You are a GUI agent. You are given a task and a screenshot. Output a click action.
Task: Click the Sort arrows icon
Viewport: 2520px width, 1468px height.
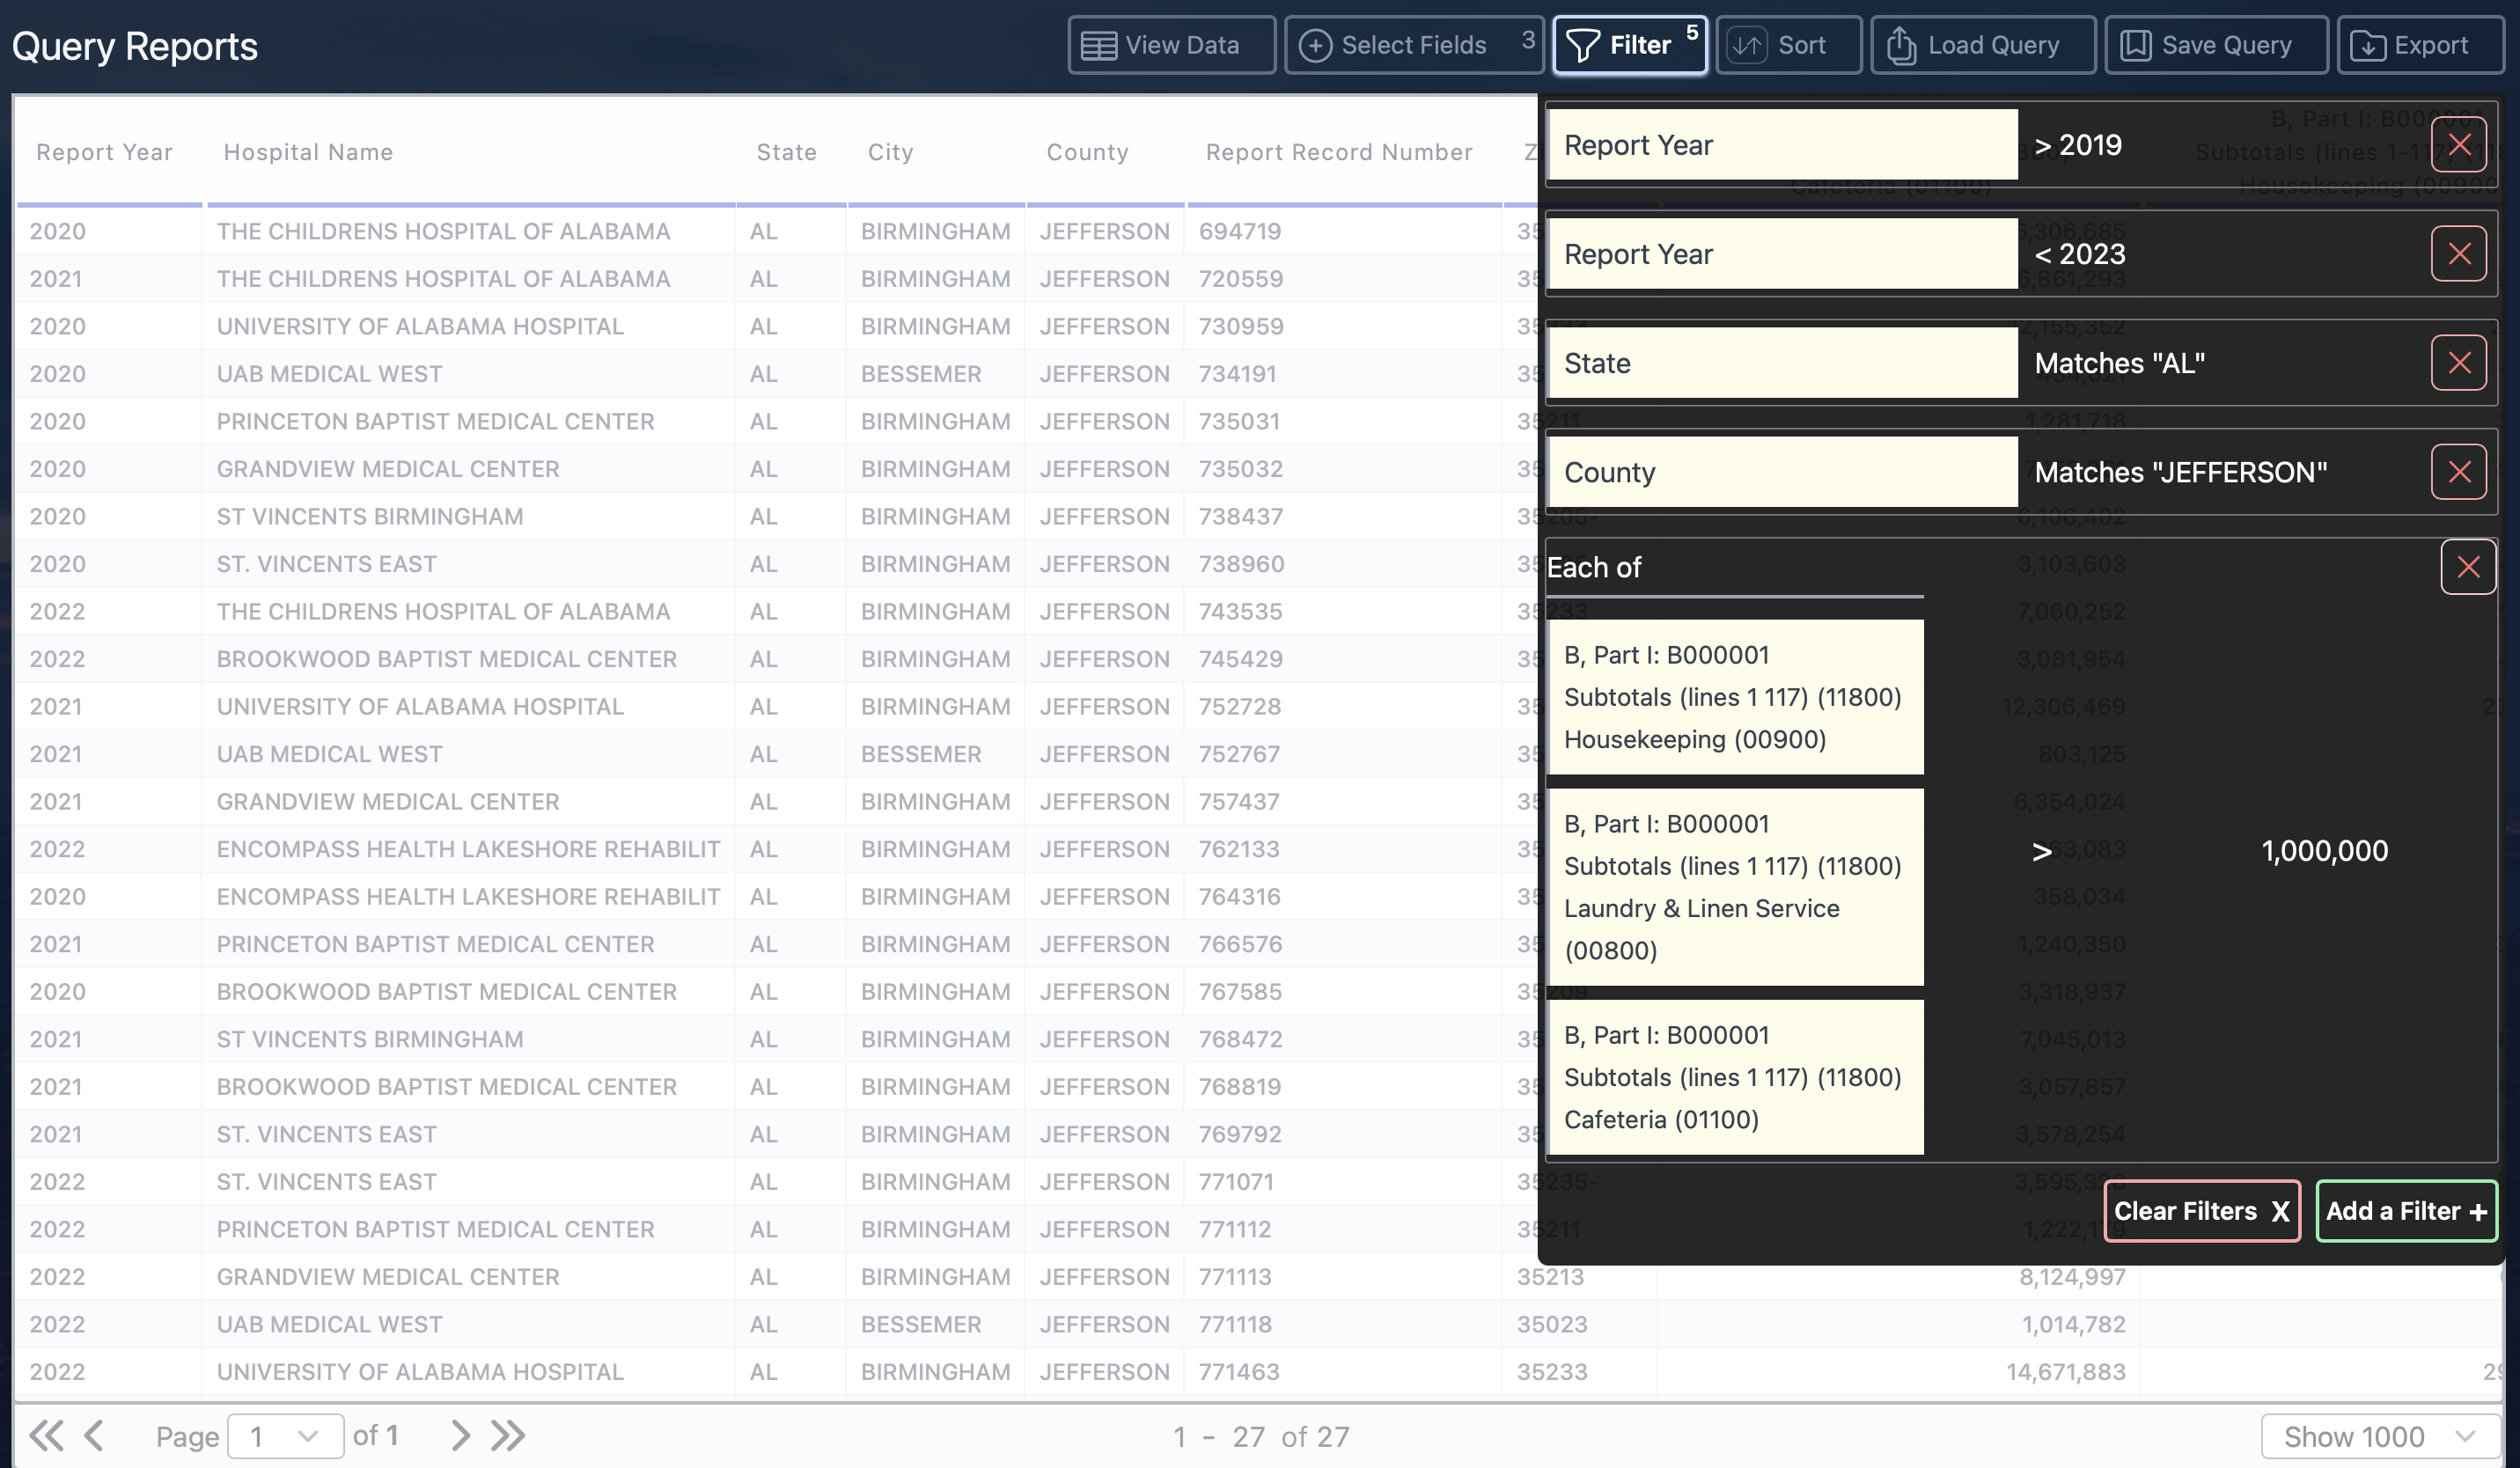pyautogui.click(x=1747, y=44)
